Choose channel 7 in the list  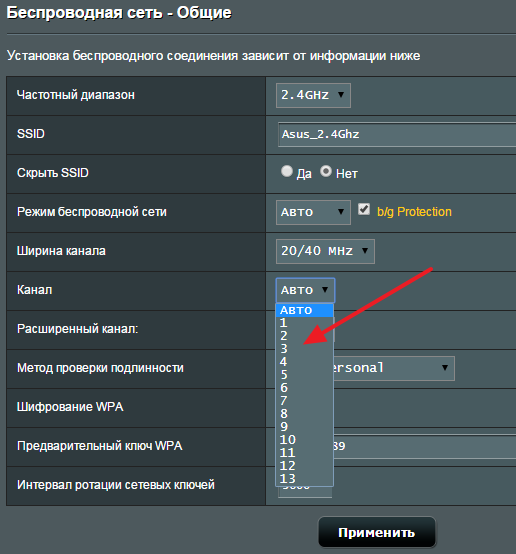tap(304, 401)
